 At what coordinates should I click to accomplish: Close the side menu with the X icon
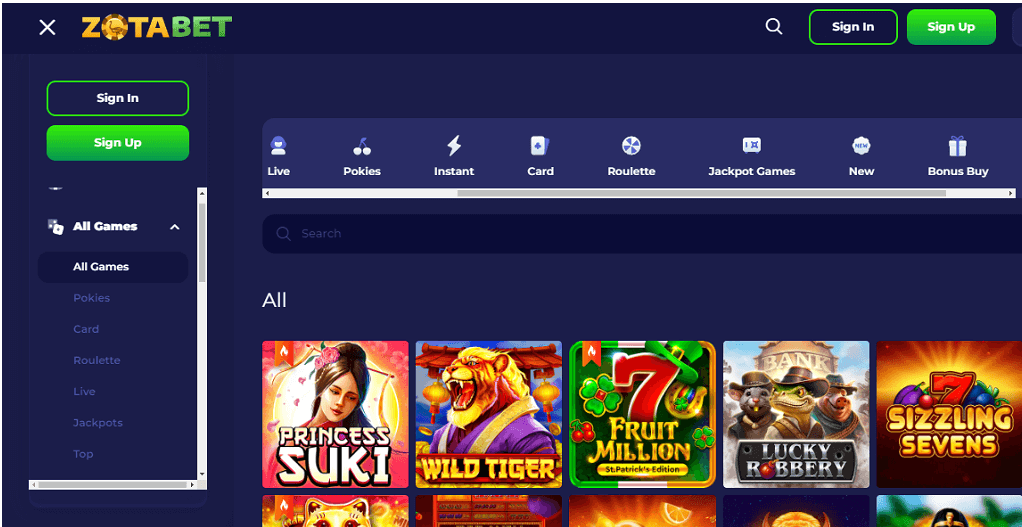pos(47,27)
